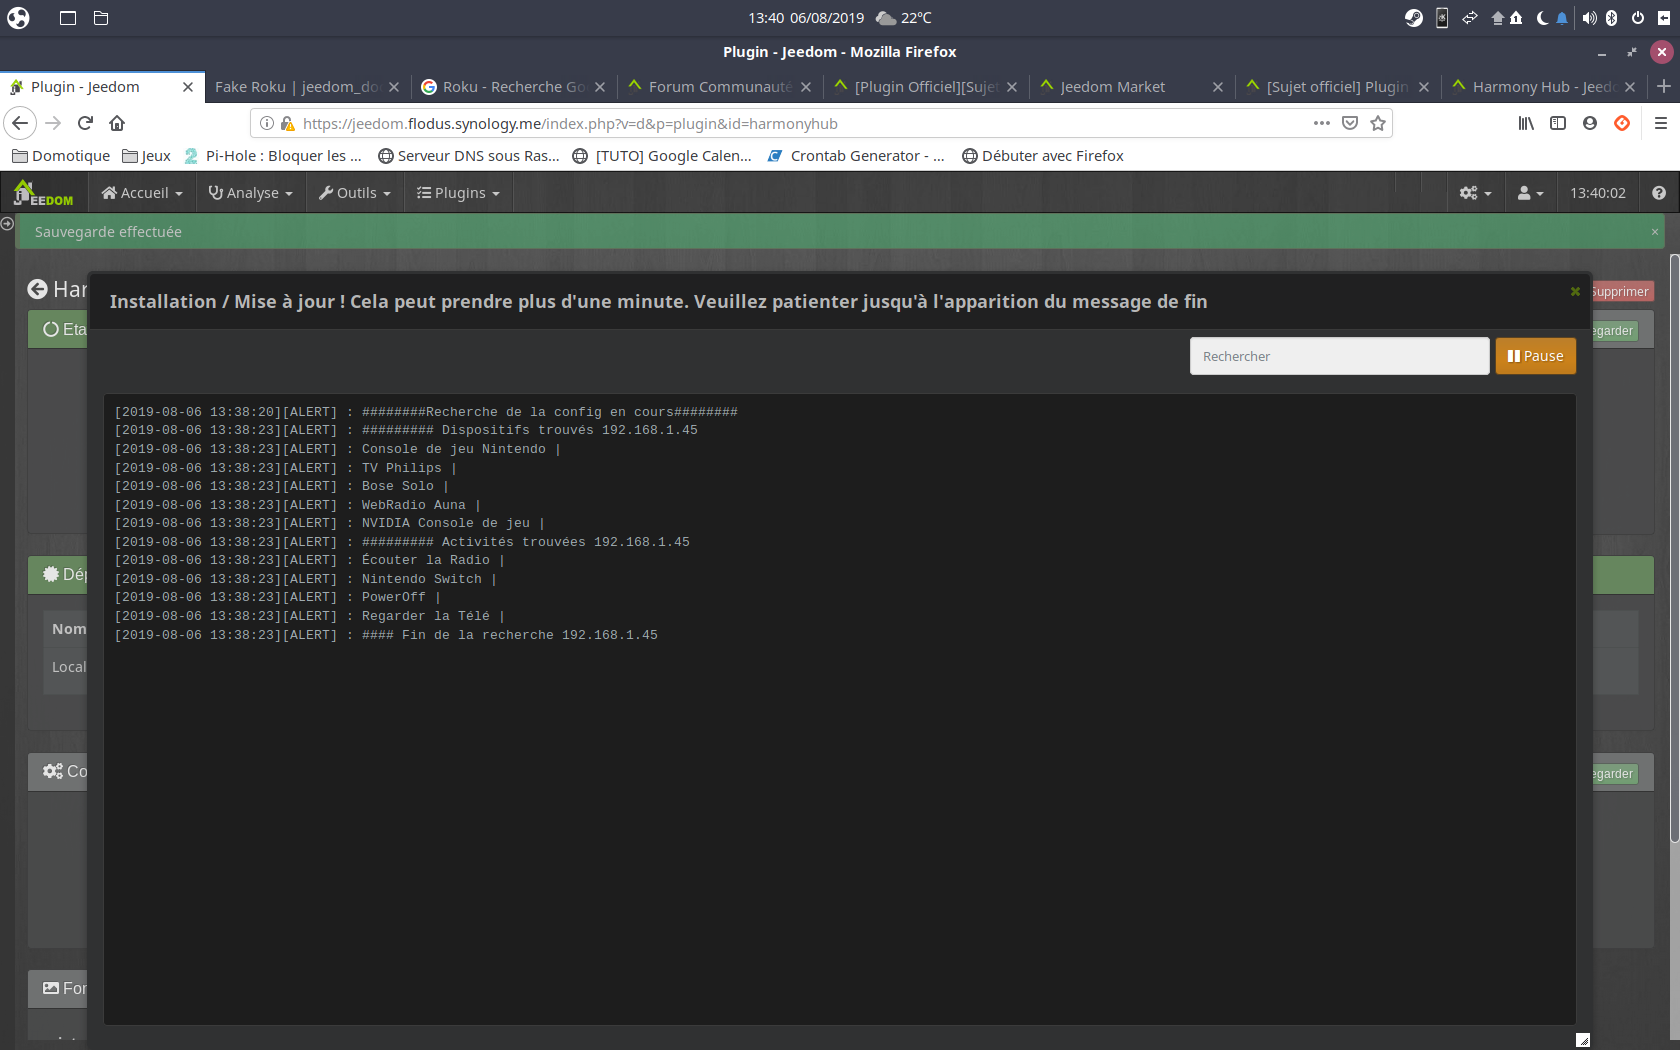Expand the left side panel arrow
Viewport: 1680px width, 1050px height.
7,224
